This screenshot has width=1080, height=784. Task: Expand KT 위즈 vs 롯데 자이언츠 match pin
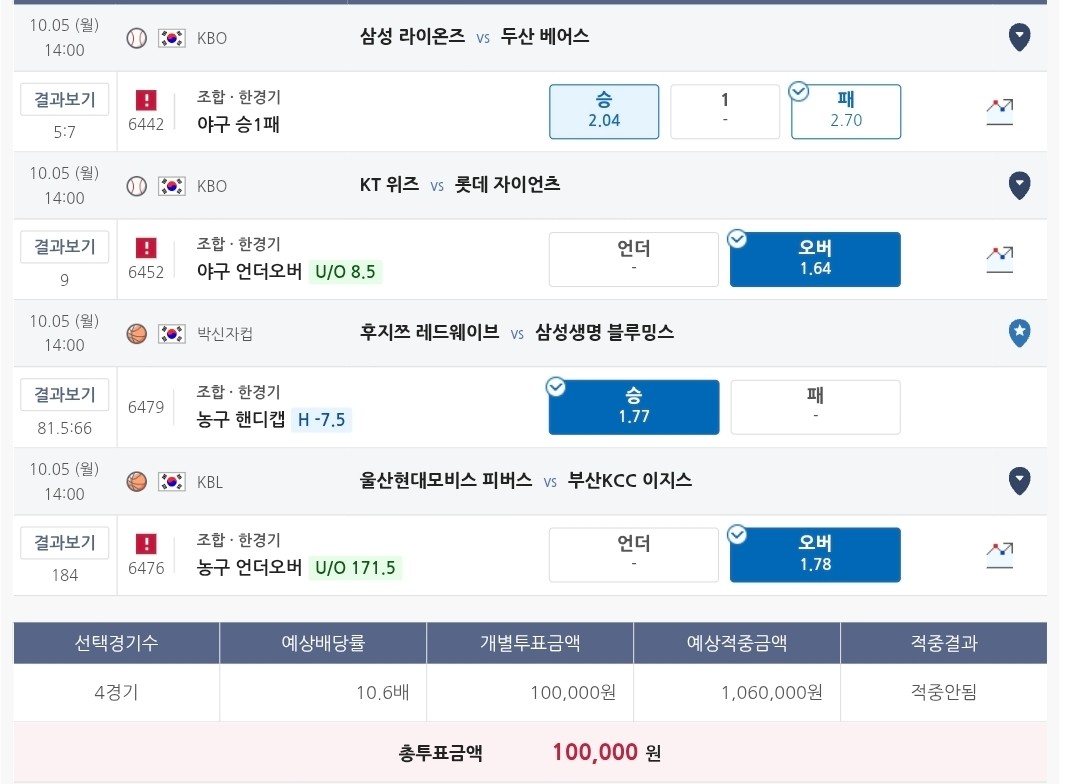click(x=1019, y=185)
